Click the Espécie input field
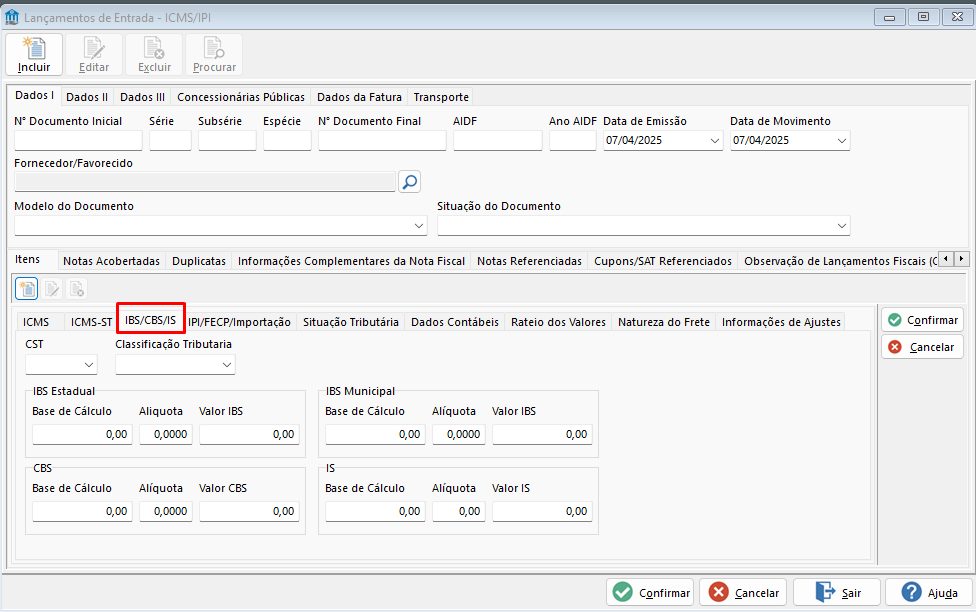 [x=287, y=141]
